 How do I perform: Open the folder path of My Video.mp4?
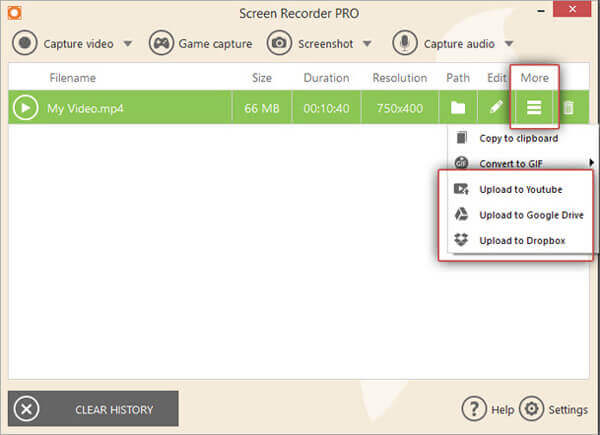[x=458, y=108]
